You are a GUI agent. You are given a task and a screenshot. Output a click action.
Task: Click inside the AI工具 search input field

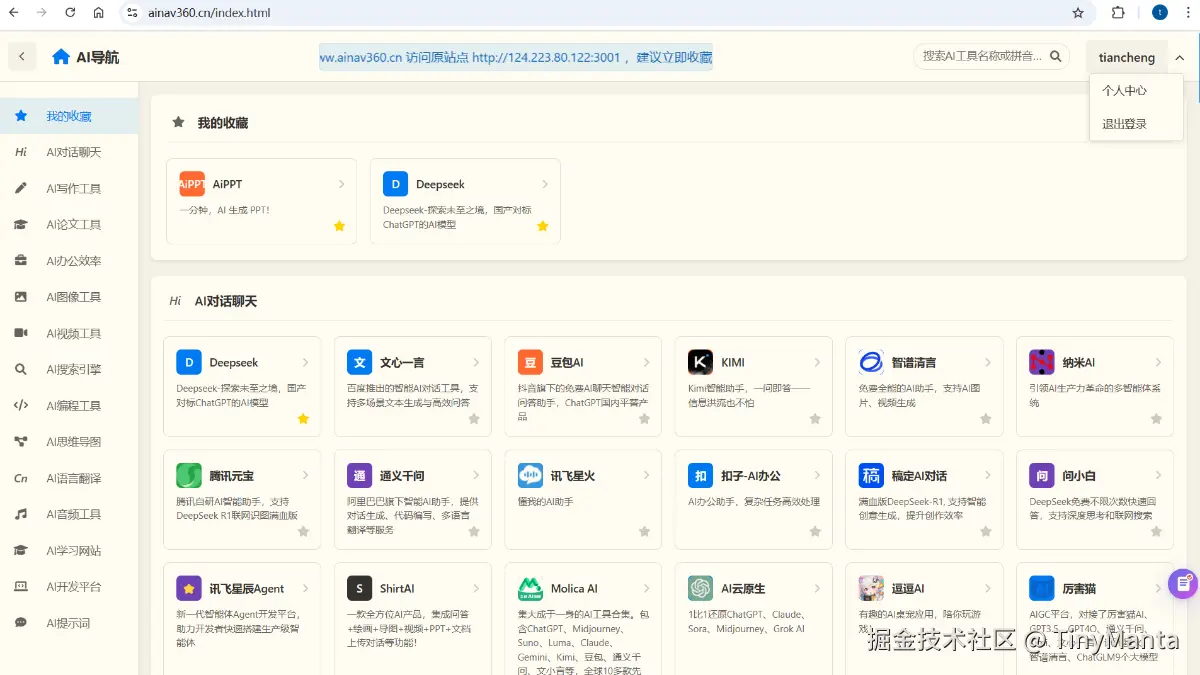coord(985,57)
